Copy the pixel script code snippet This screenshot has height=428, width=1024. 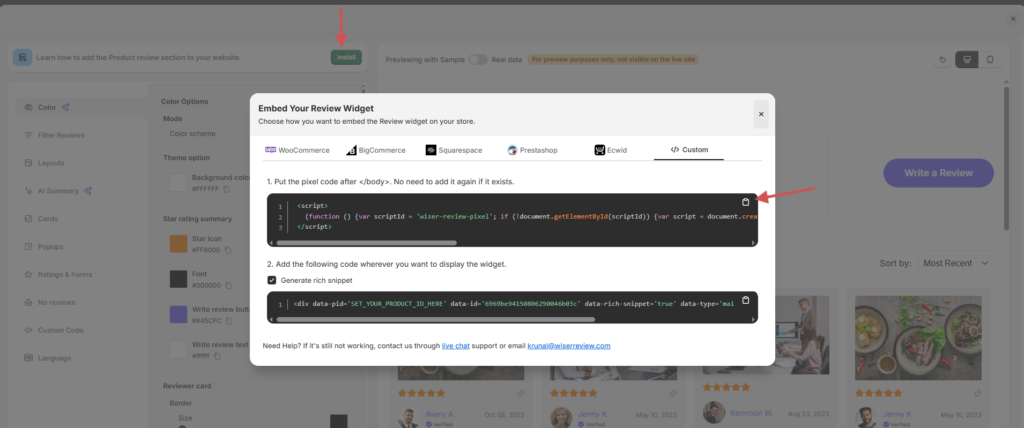point(745,202)
